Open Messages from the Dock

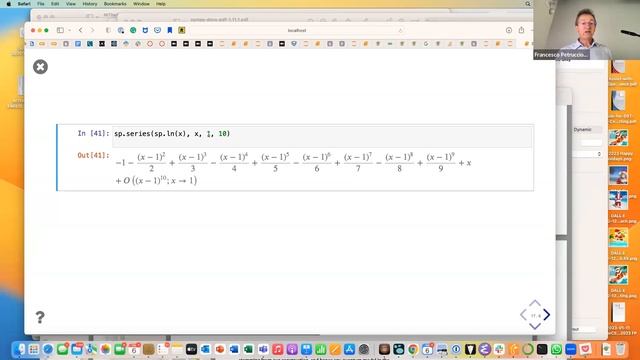point(62,349)
